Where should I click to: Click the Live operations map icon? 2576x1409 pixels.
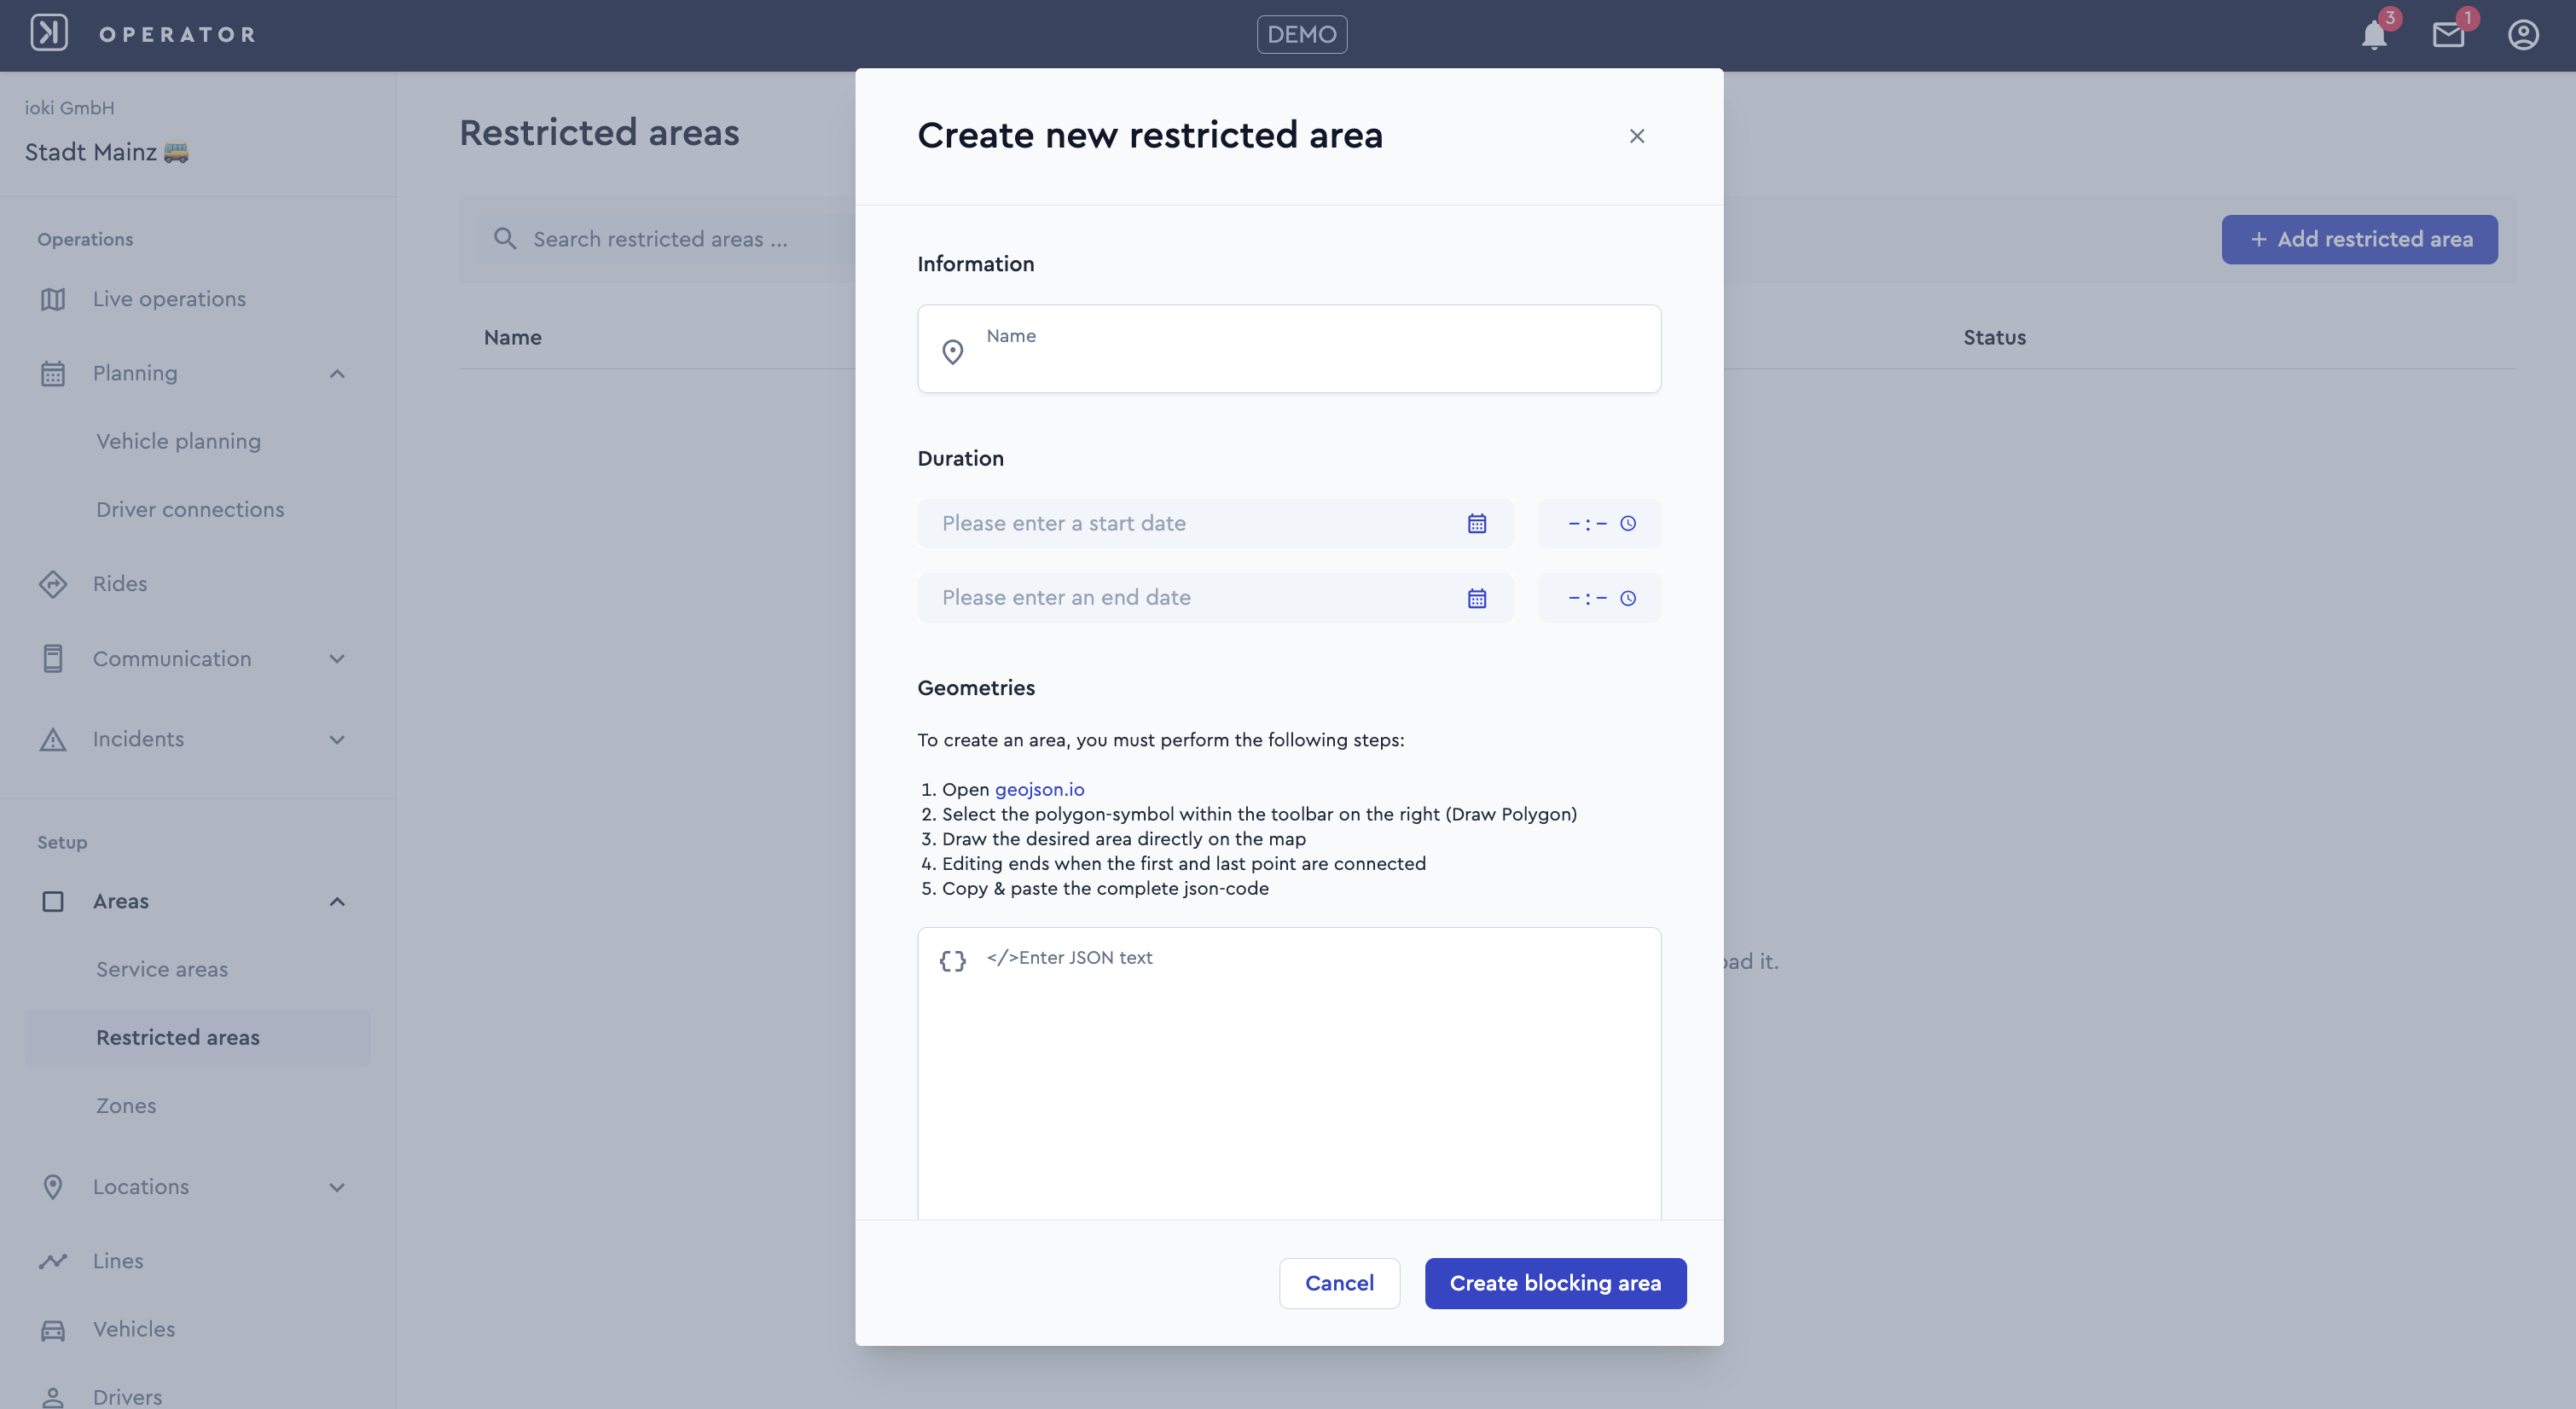(x=53, y=299)
